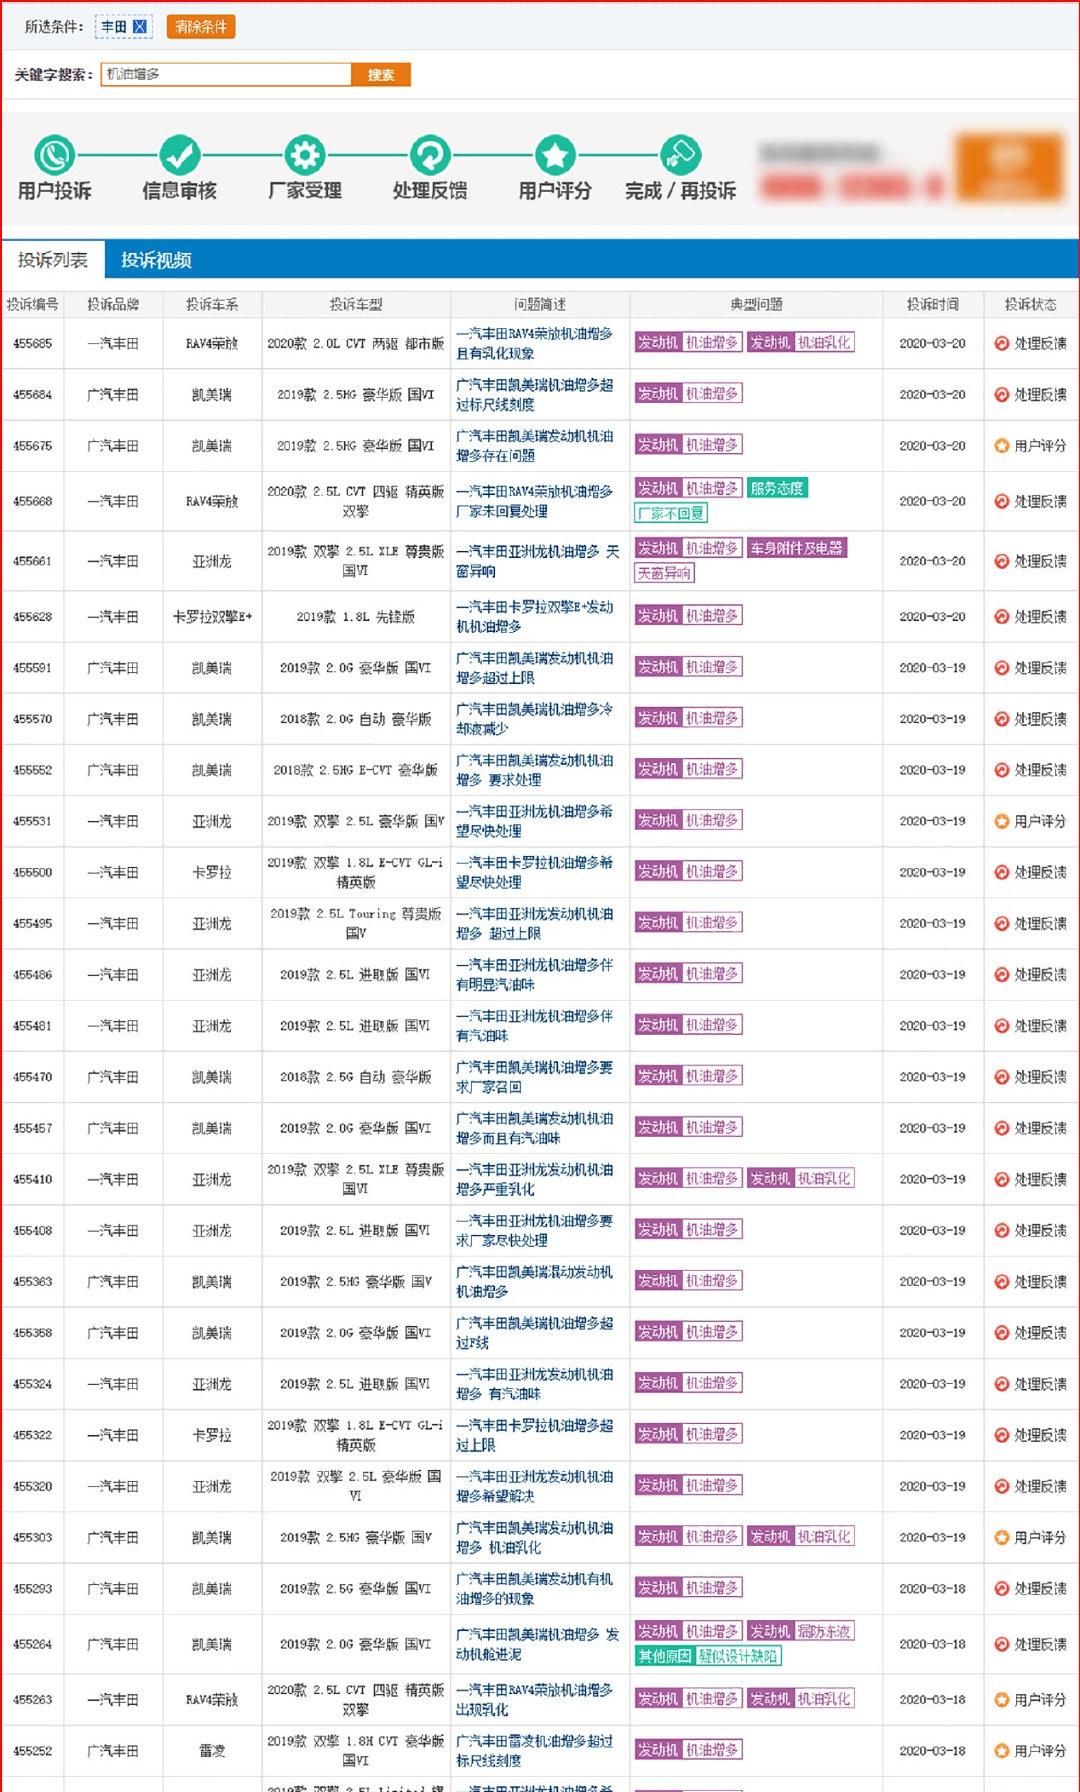Open complaint 一汽丰田卡罗拉机油增多超过上限

pos(534,1435)
